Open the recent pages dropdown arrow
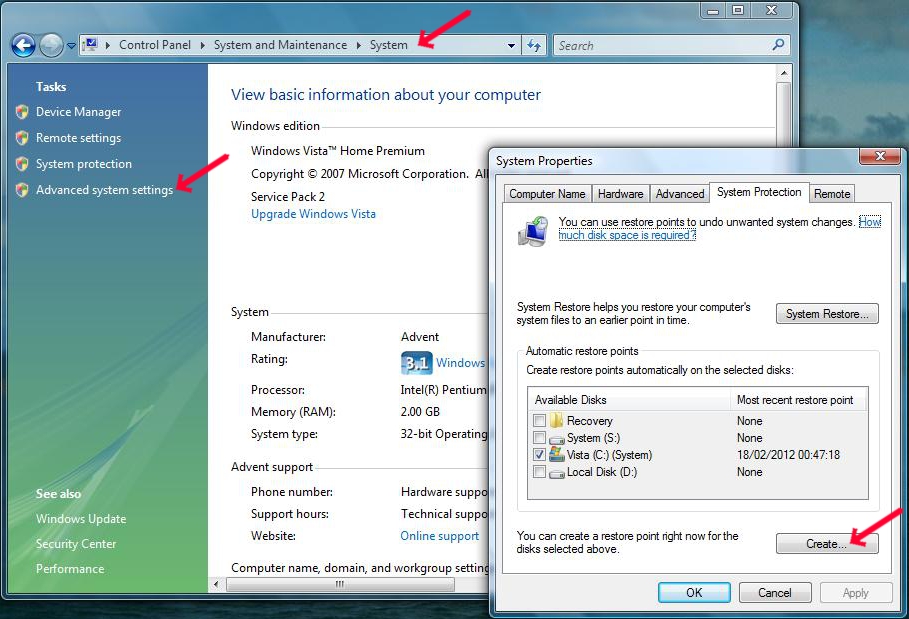This screenshot has width=909, height=619. click(x=71, y=45)
